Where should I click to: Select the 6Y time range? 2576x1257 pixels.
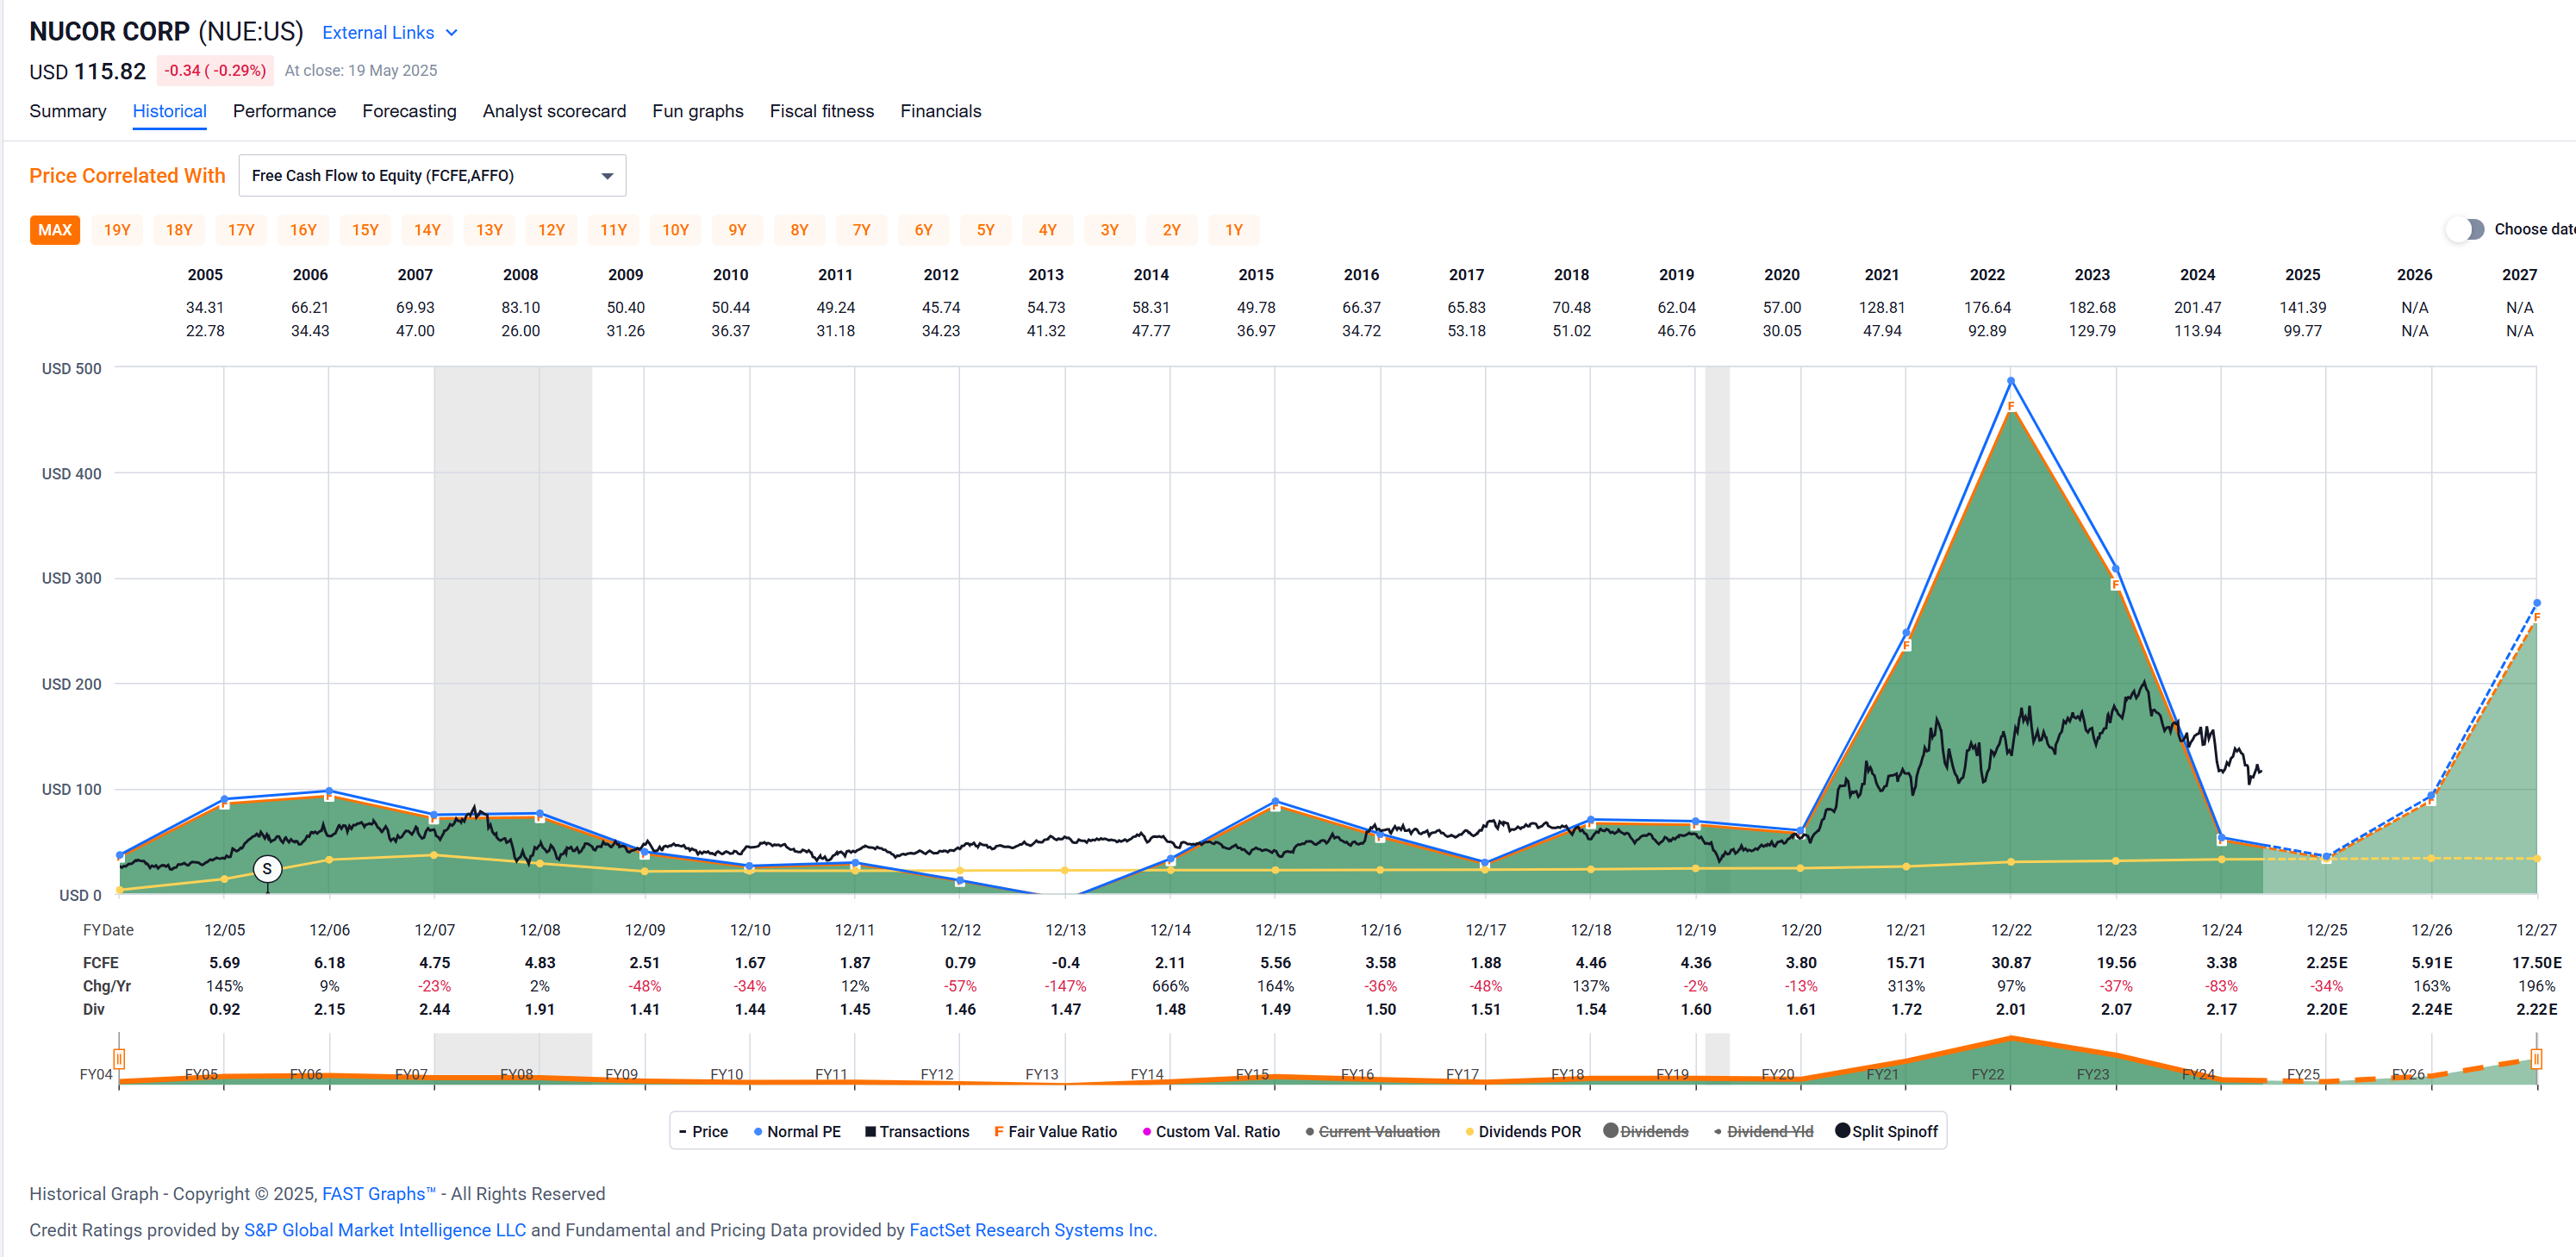point(923,230)
